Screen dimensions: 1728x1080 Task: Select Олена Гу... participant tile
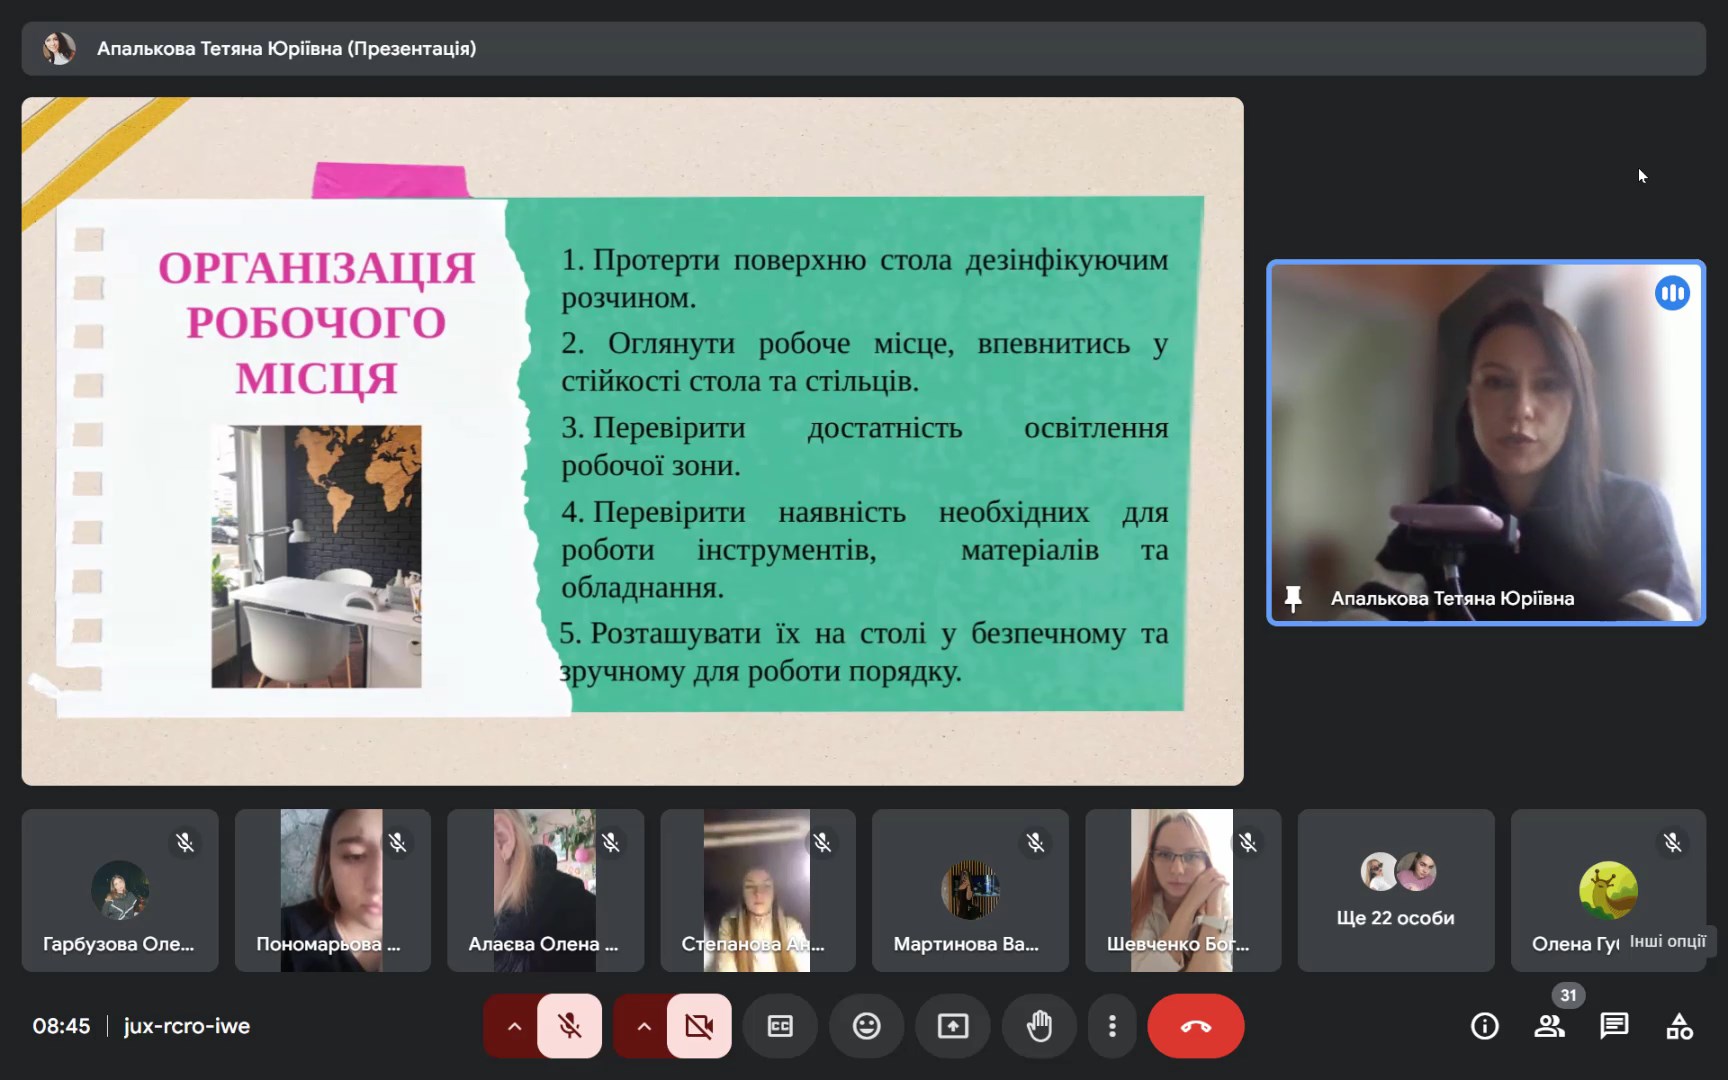coord(1608,890)
